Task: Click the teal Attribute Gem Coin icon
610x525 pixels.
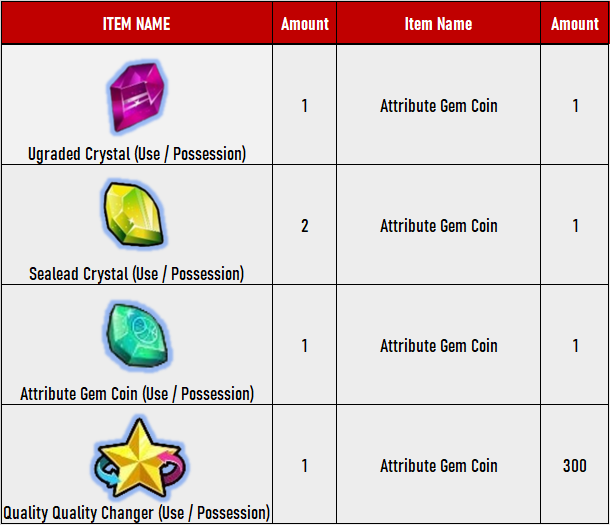Action: point(137,336)
